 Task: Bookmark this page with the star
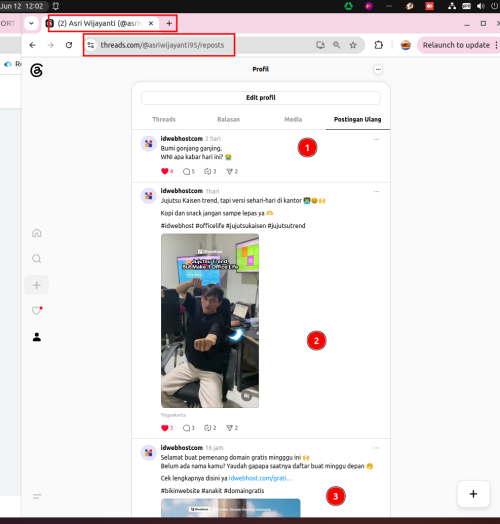[x=353, y=45]
